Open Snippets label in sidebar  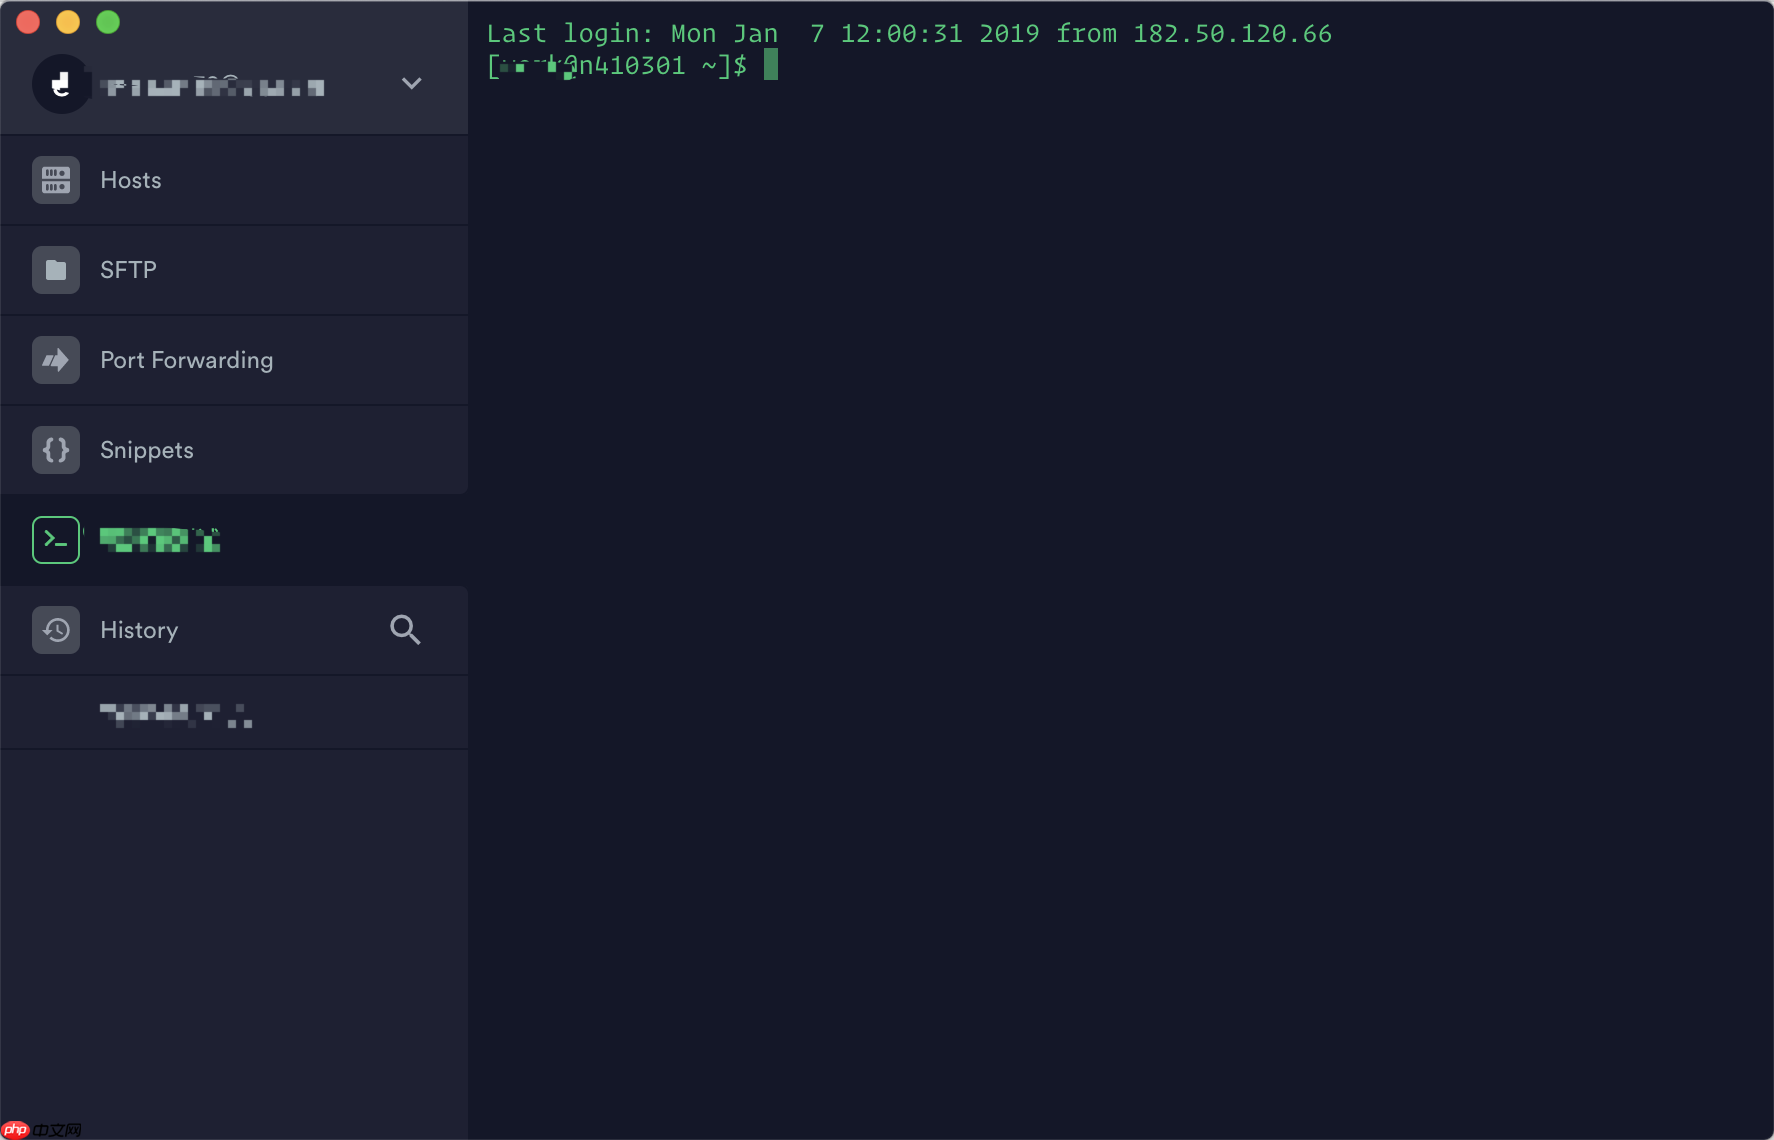tap(147, 450)
